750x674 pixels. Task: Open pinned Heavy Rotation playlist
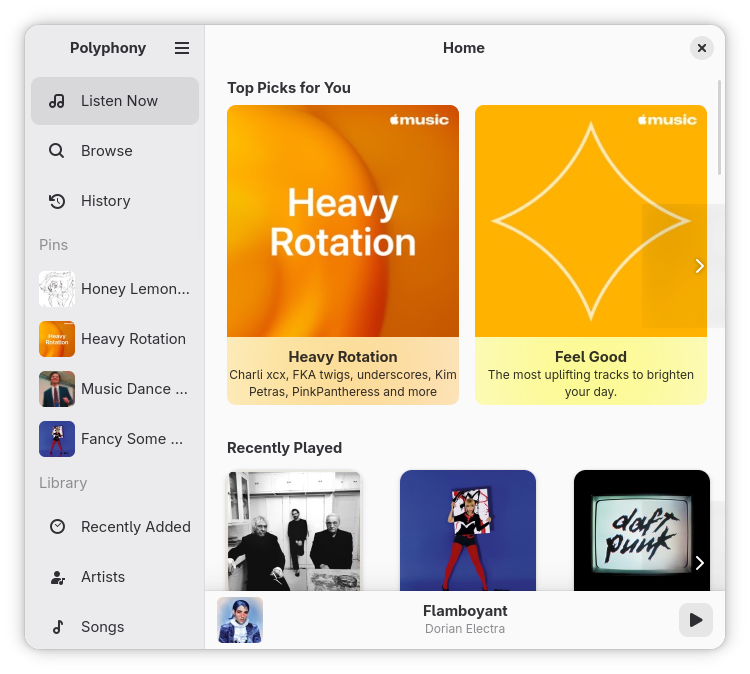coord(115,339)
